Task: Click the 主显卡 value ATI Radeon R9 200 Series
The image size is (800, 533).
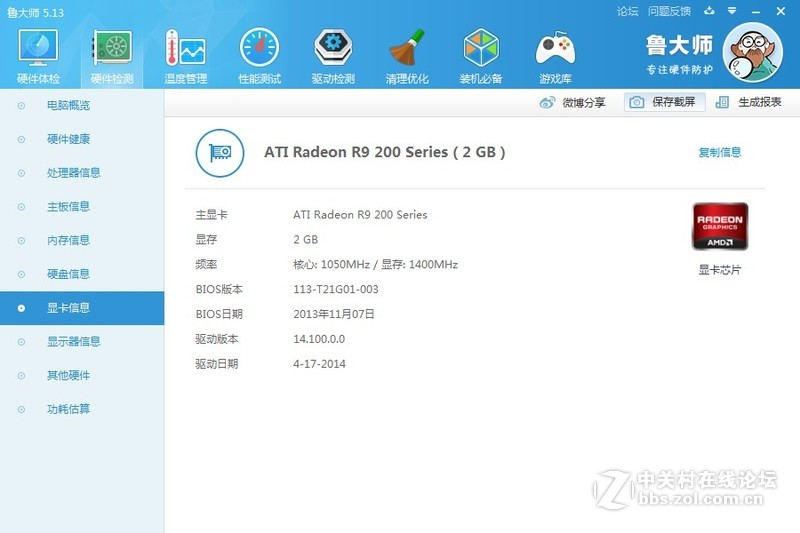Action: coord(360,215)
